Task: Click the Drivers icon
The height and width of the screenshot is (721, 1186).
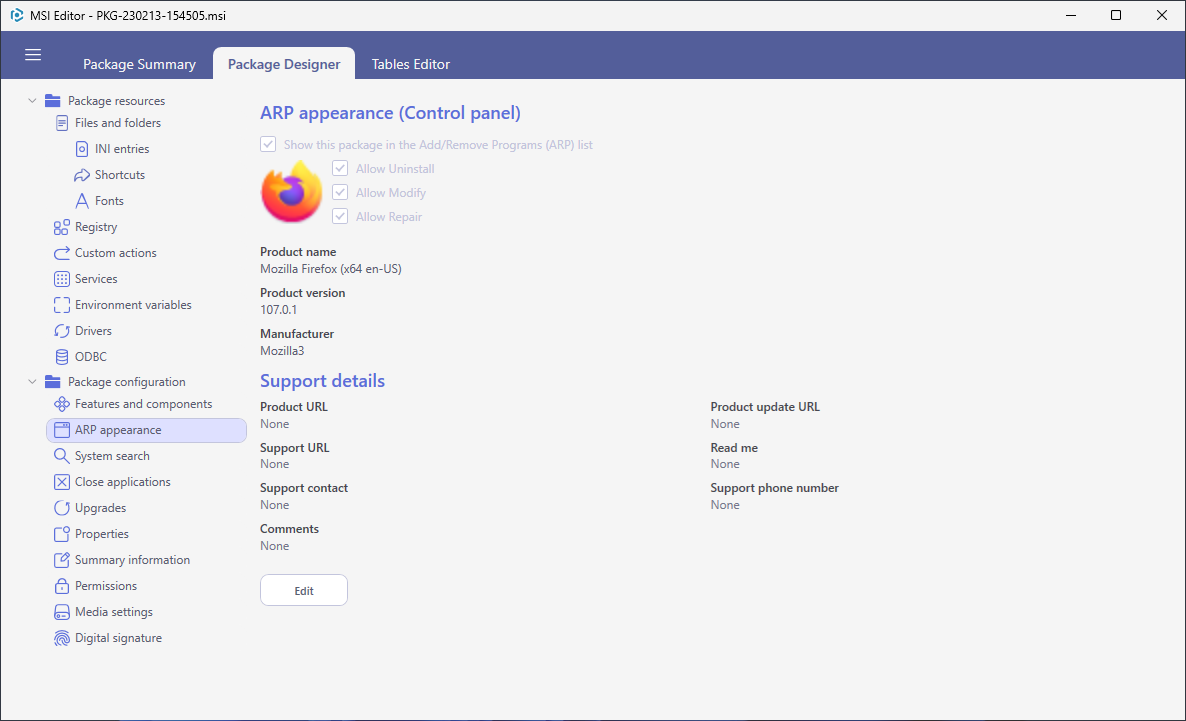Action: [61, 331]
